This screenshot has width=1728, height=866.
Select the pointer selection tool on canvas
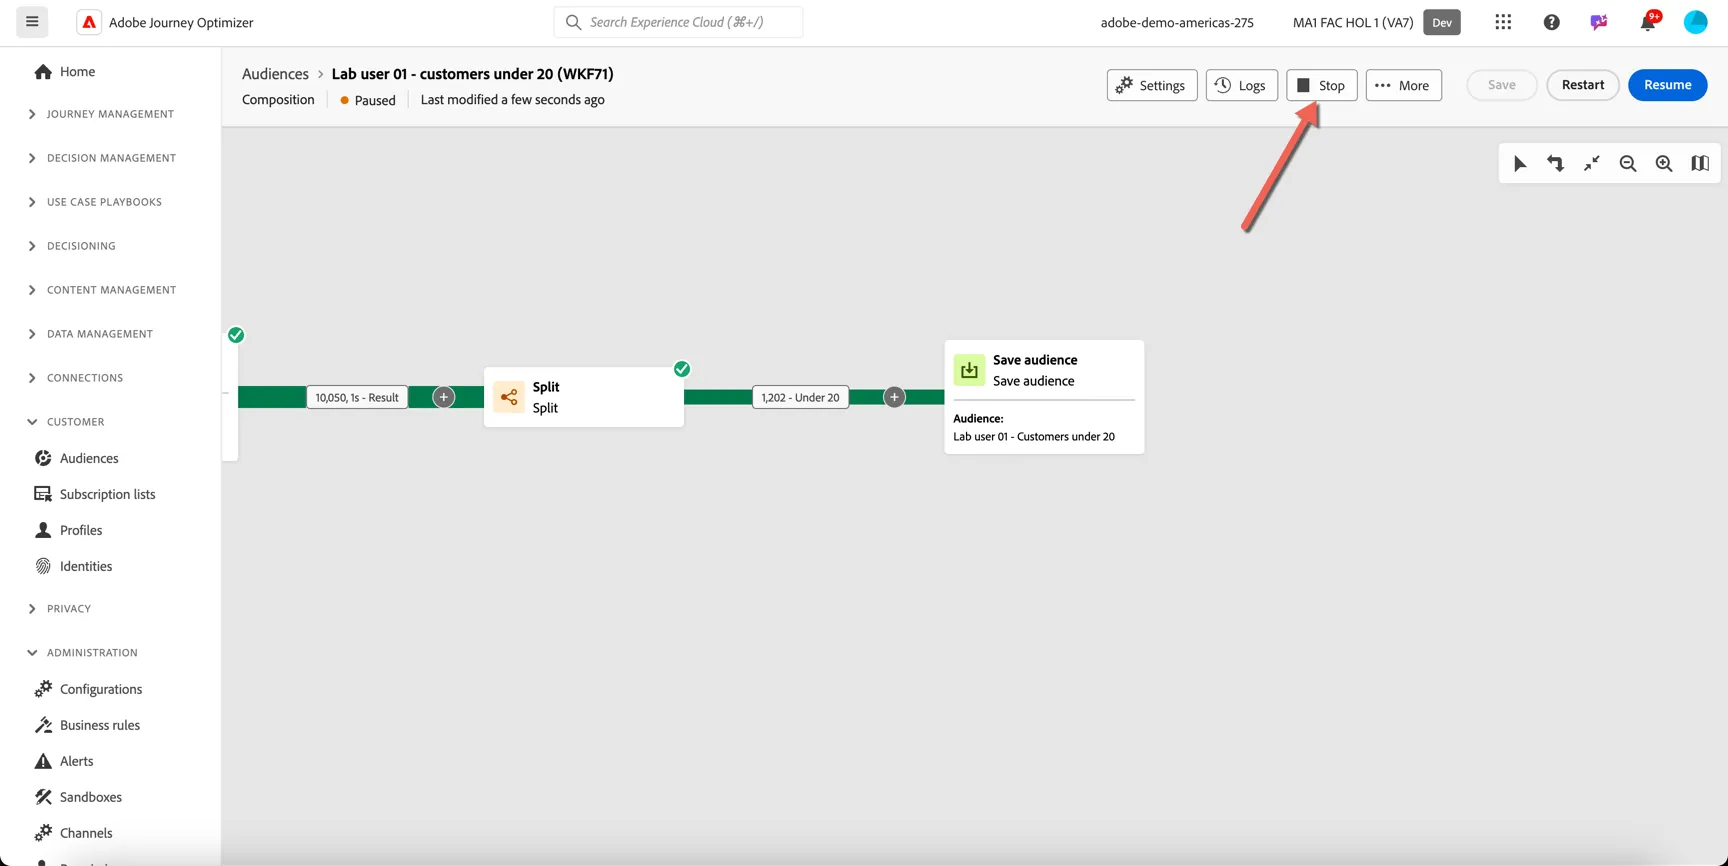coord(1520,164)
